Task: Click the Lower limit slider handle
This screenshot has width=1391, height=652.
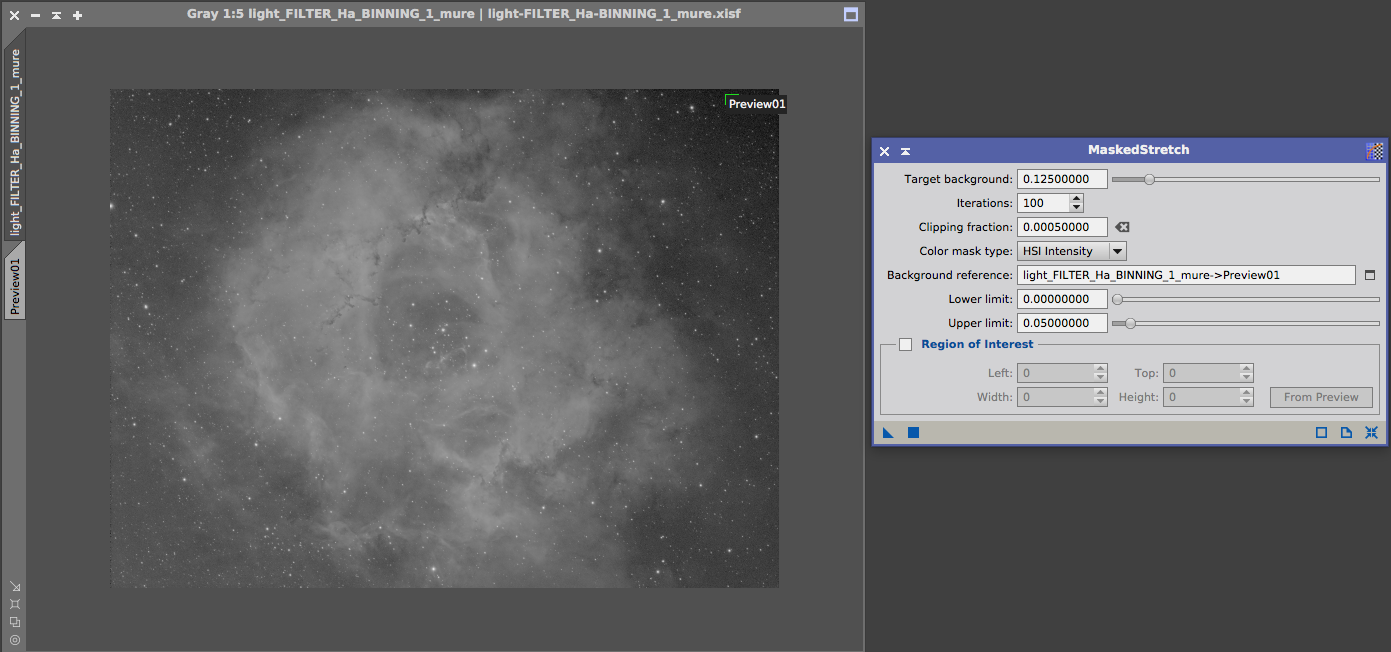Action: point(1117,299)
